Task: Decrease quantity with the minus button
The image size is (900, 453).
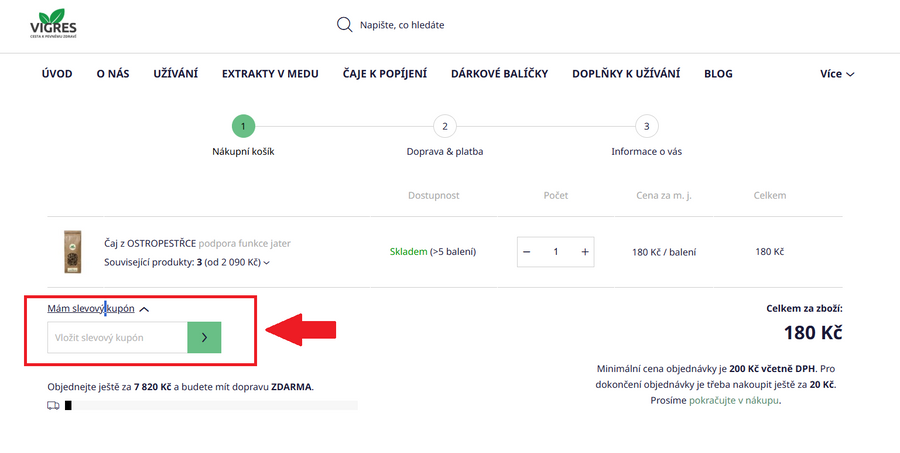Action: coord(527,252)
